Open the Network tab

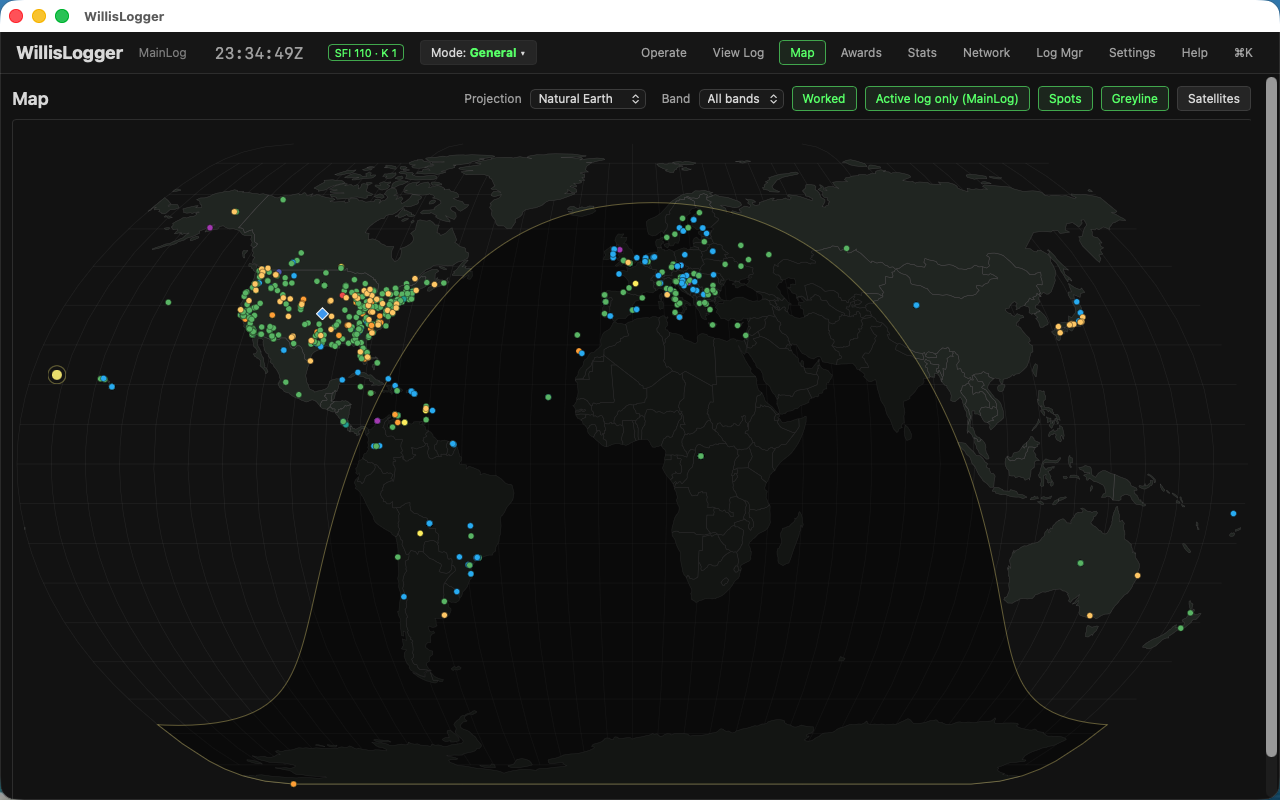pyautogui.click(x=986, y=53)
